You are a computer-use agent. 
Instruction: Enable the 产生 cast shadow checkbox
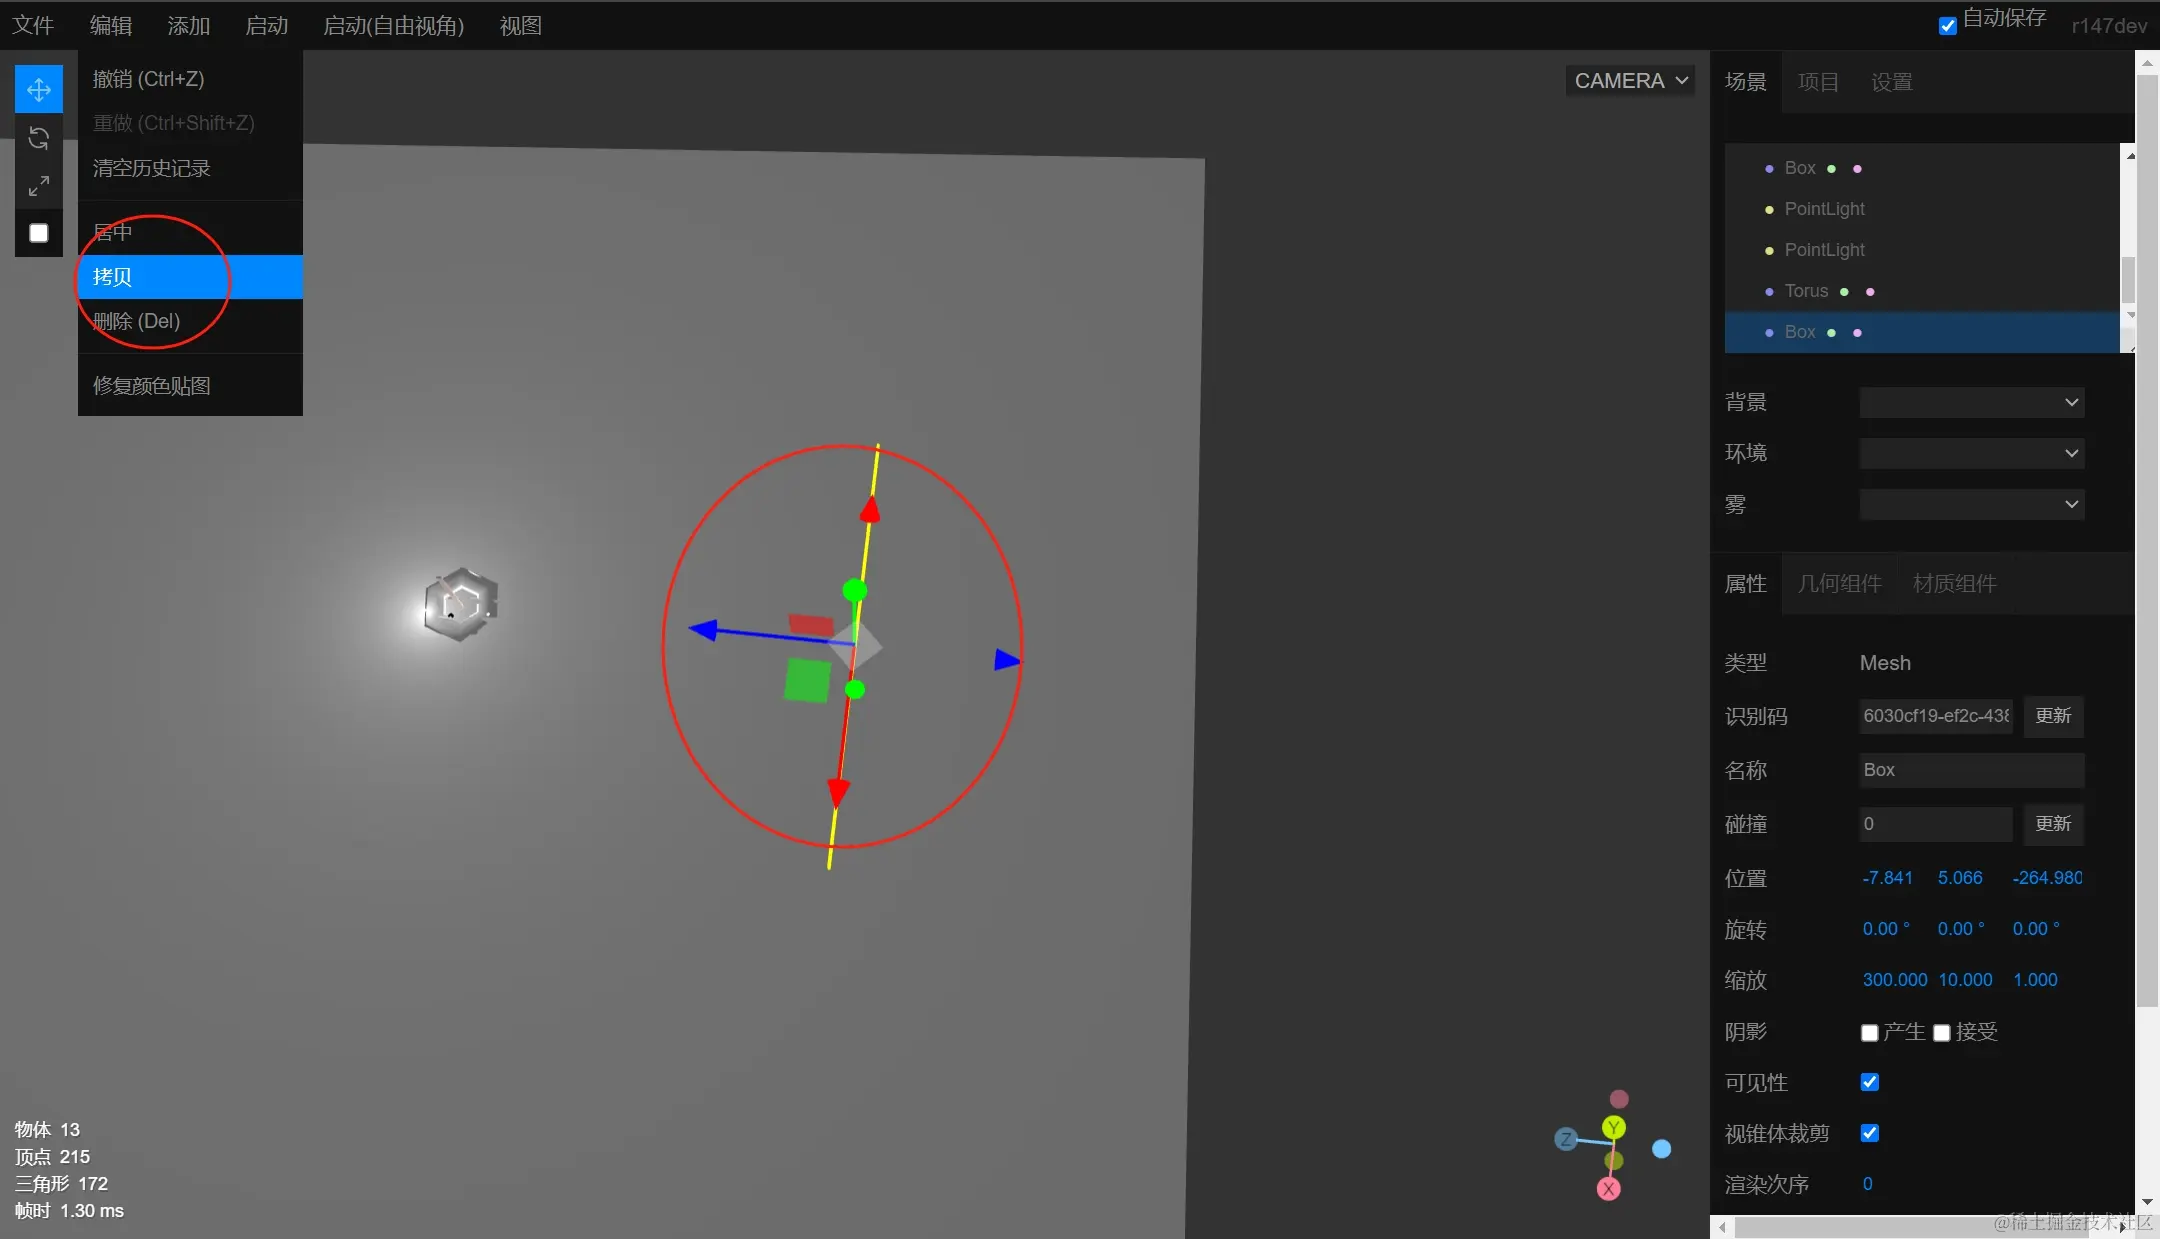(x=1869, y=1033)
